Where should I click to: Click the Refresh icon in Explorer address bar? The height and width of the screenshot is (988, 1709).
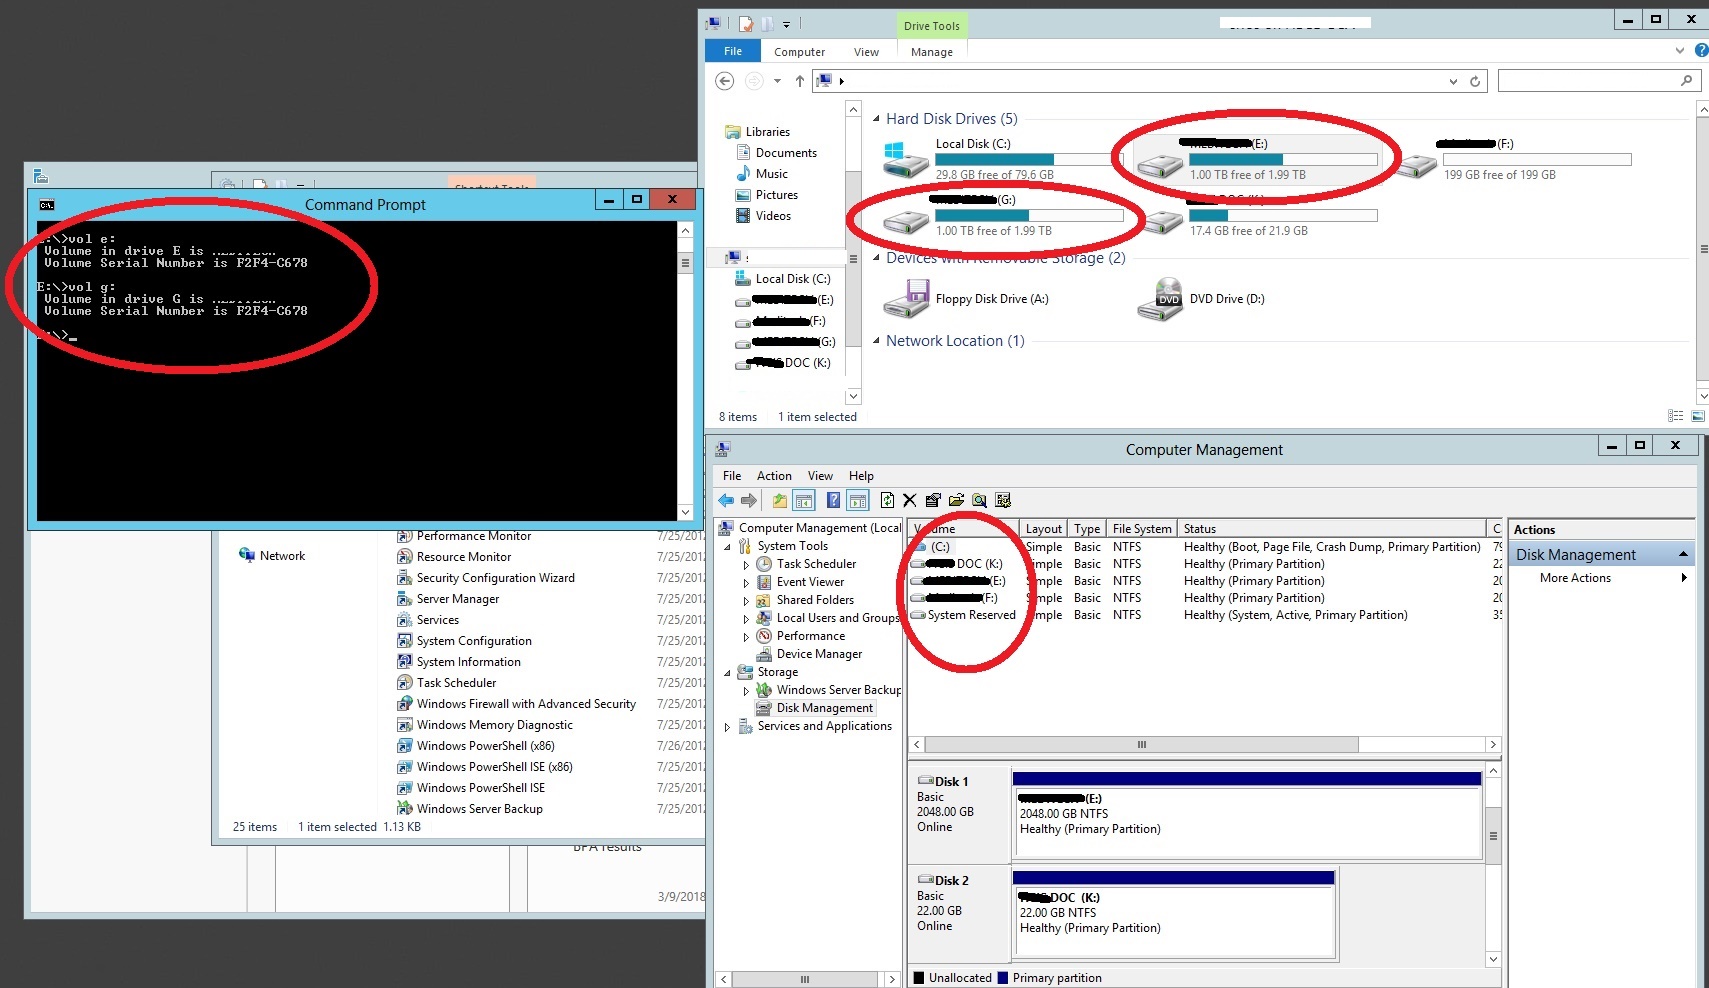coord(1475,82)
